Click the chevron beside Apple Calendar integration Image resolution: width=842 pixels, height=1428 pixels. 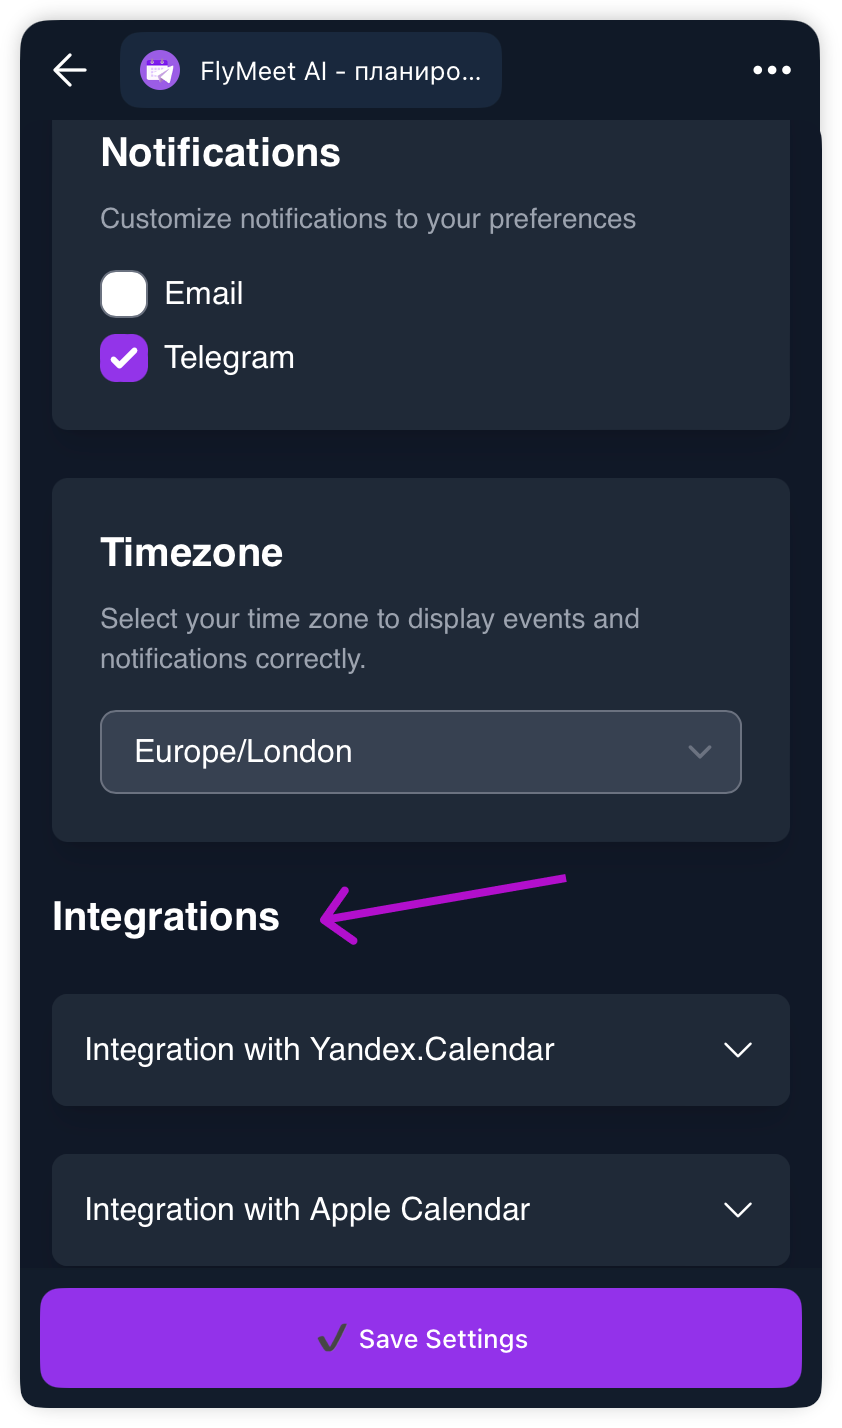tap(738, 1210)
